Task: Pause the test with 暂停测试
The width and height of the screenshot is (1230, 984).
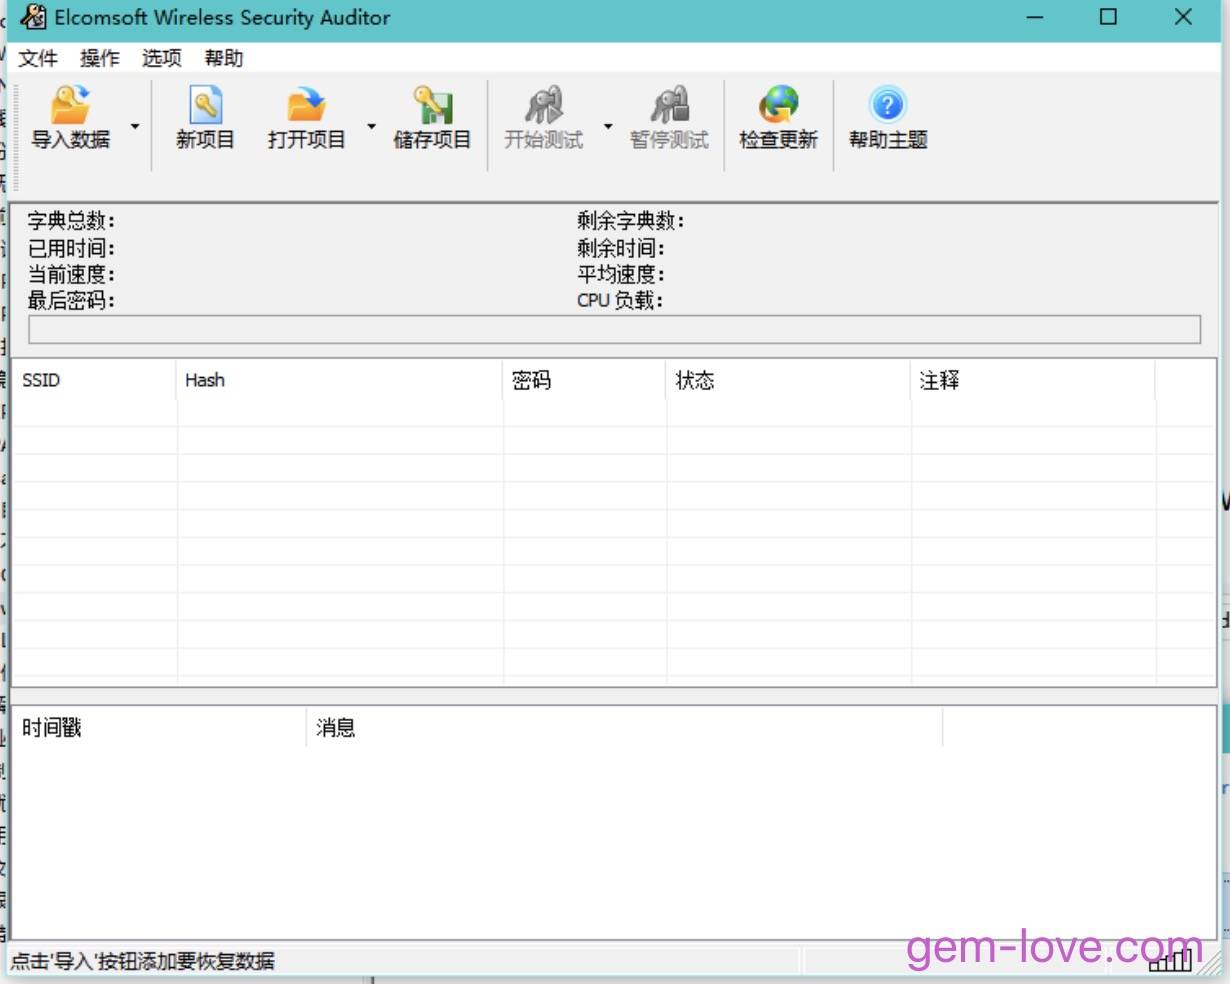Action: tap(669, 119)
